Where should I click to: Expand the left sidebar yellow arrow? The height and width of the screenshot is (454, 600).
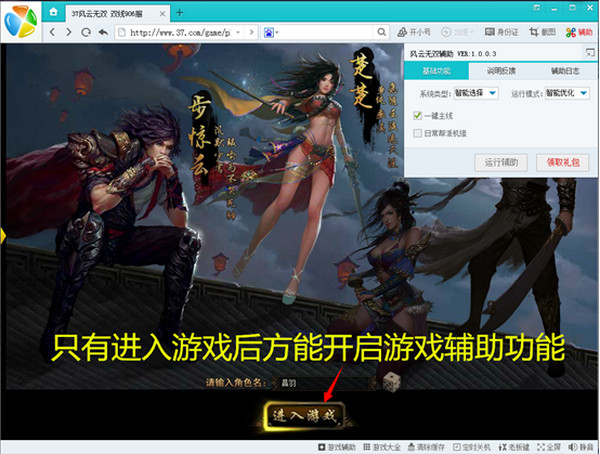3,236
